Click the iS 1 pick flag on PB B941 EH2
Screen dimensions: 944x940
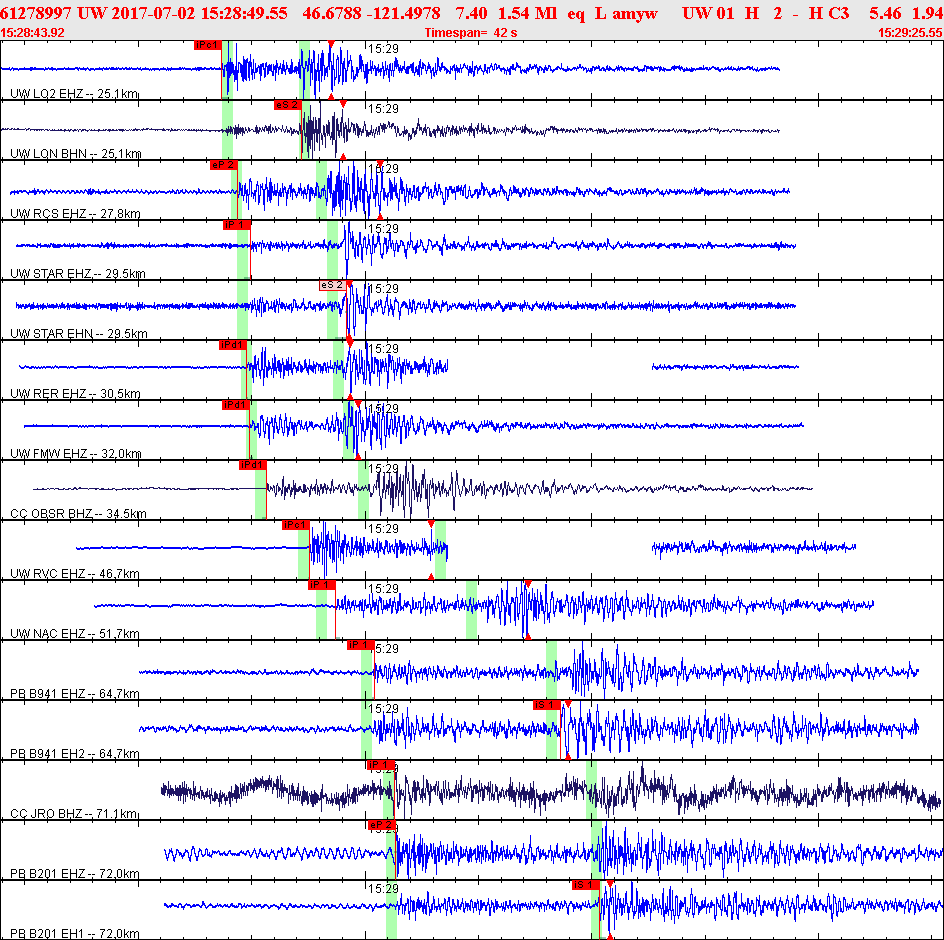(547, 705)
